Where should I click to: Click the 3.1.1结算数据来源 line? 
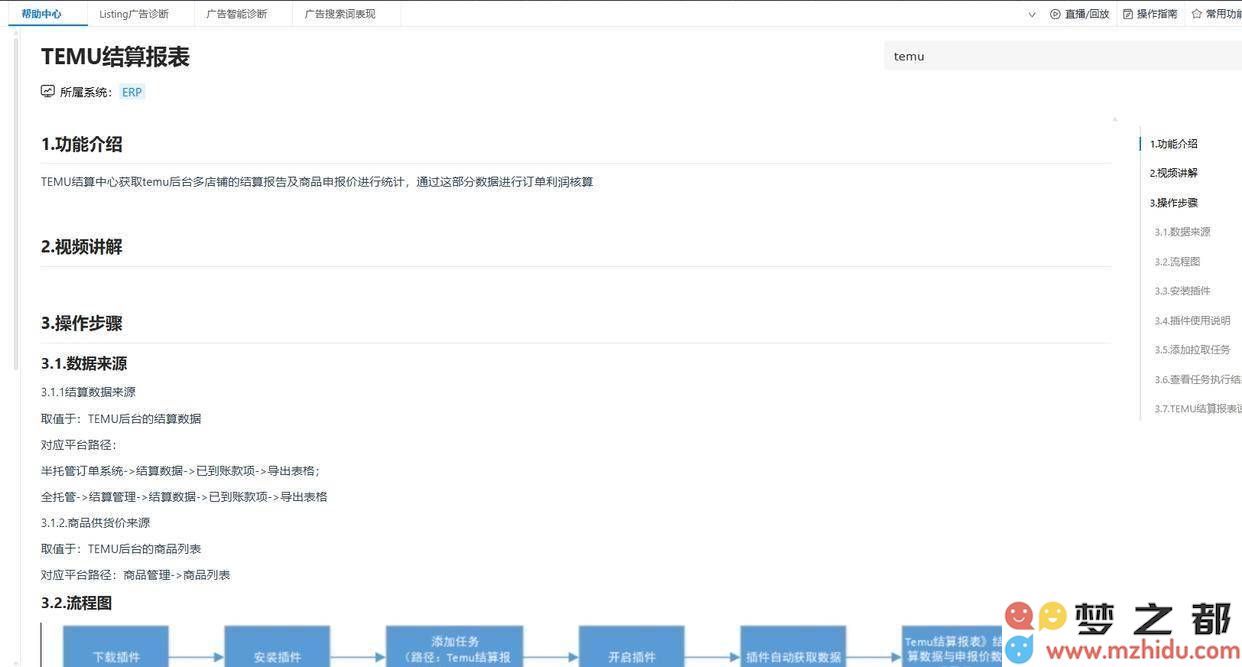[88, 392]
